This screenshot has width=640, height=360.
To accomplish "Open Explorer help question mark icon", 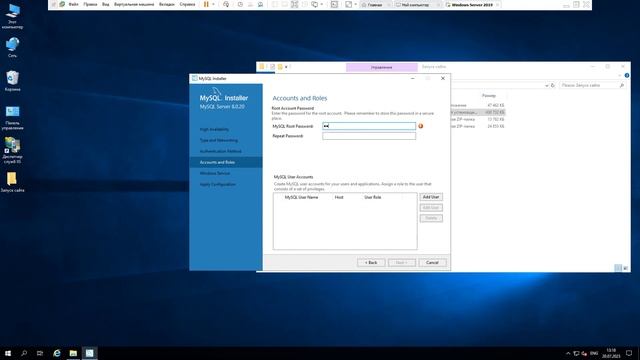I will [x=627, y=76].
